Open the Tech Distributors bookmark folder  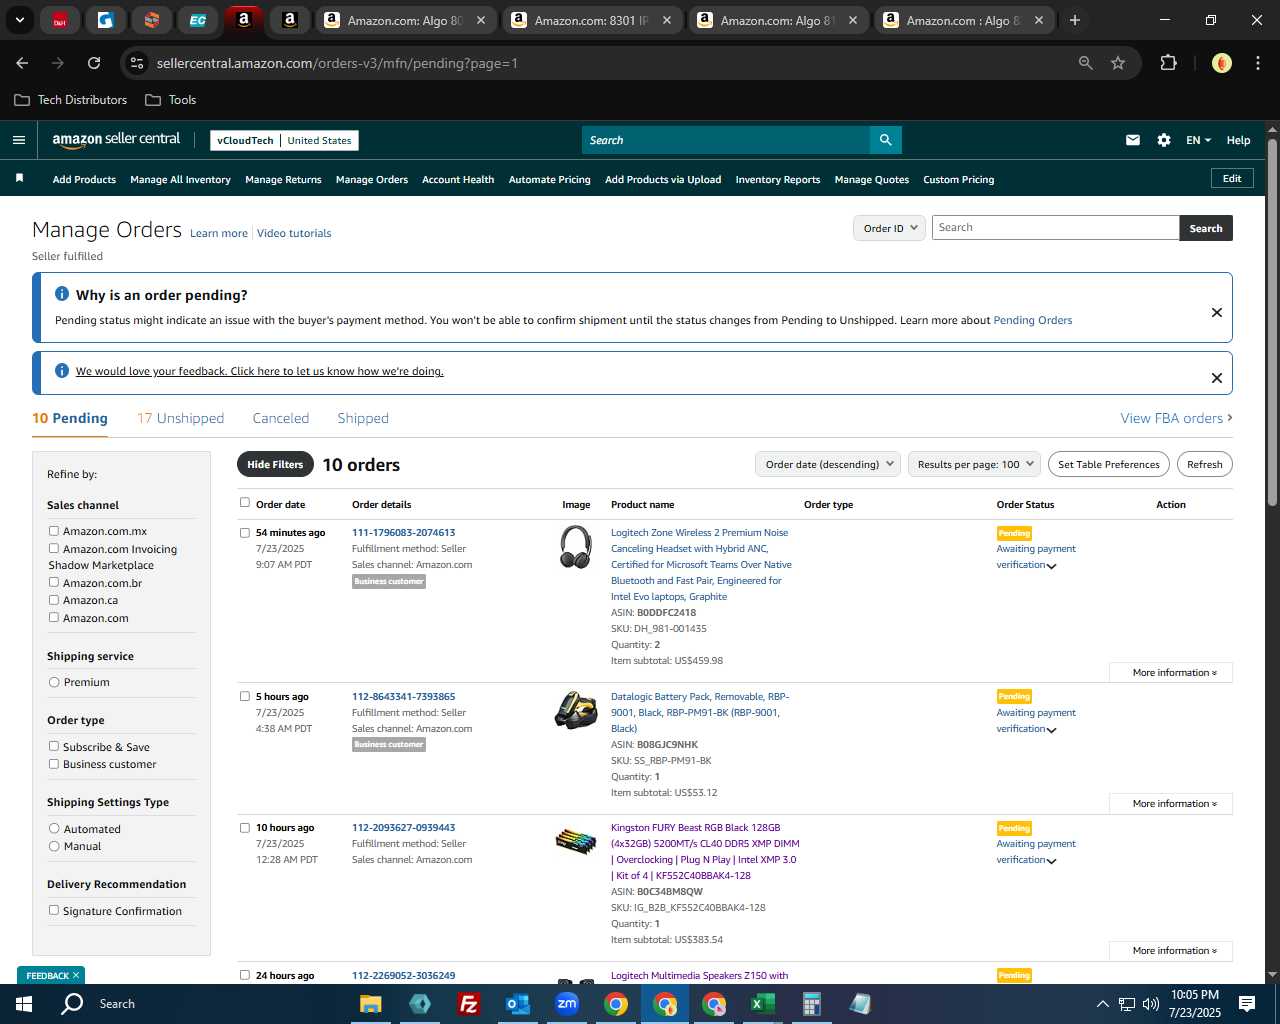71,100
